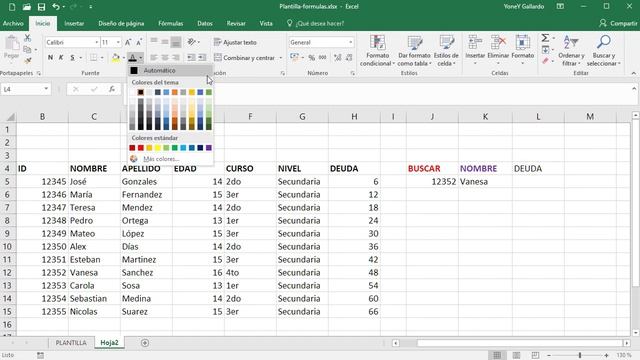640x360 pixels.
Task: Open the font size dropdown
Action: pyautogui.click(x=118, y=42)
